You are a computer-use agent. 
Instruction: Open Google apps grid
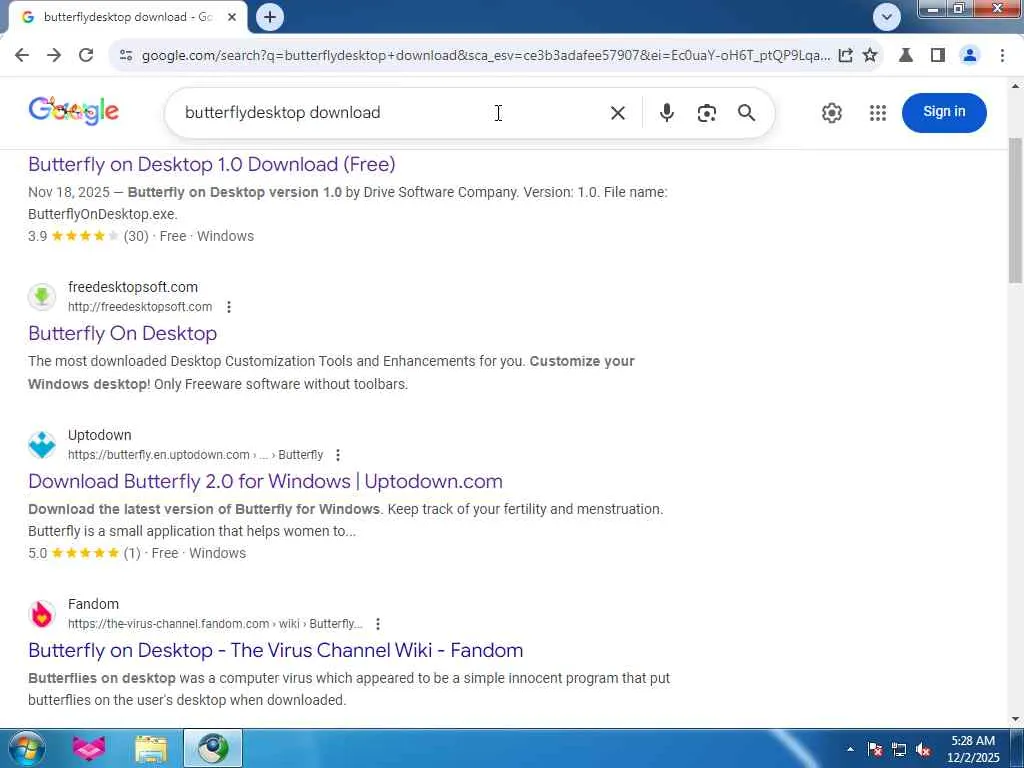tap(878, 113)
